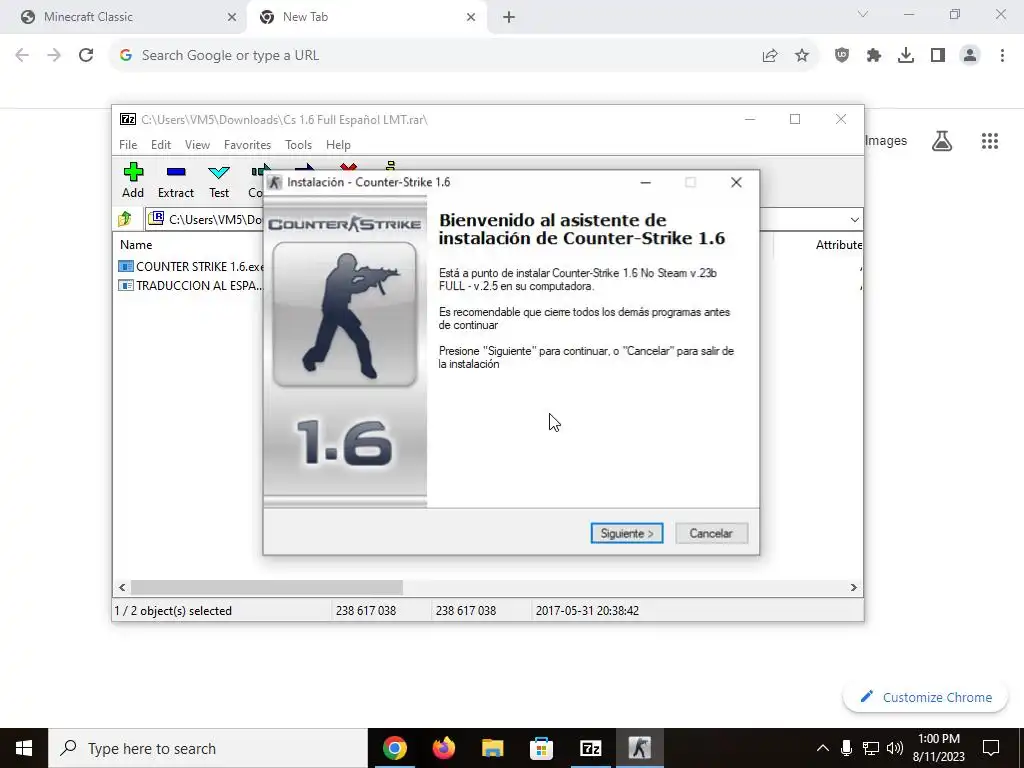Toggle Chrome side panel icon

click(x=938, y=56)
